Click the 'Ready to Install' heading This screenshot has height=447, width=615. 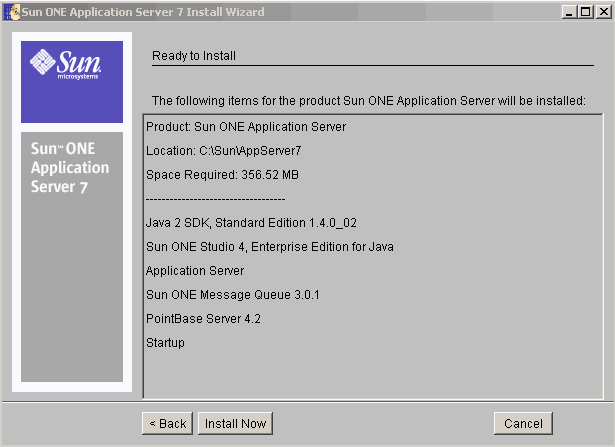(x=194, y=56)
